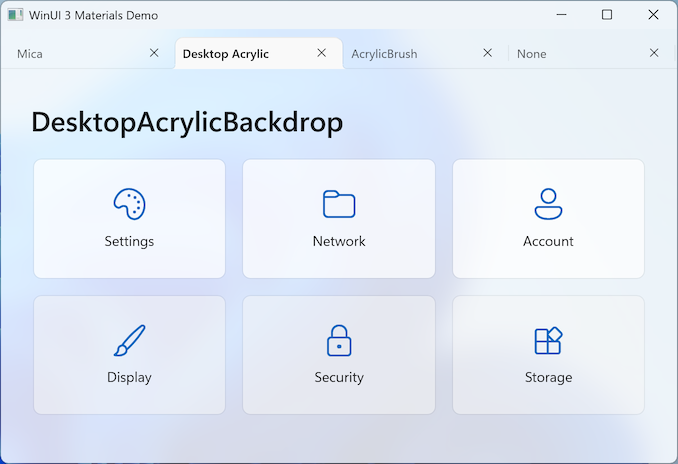Image resolution: width=678 pixels, height=464 pixels.
Task: Click the Network card label
Action: click(x=339, y=241)
